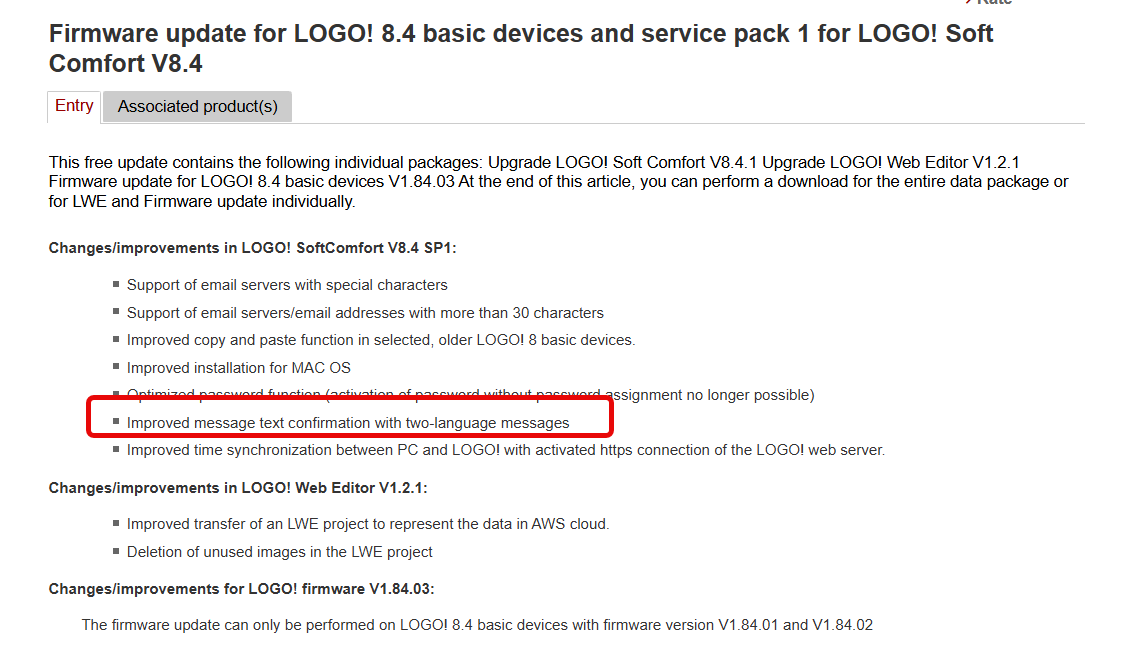Open the Entry tab
This screenshot has height=654, width=1143.
[x=74, y=106]
